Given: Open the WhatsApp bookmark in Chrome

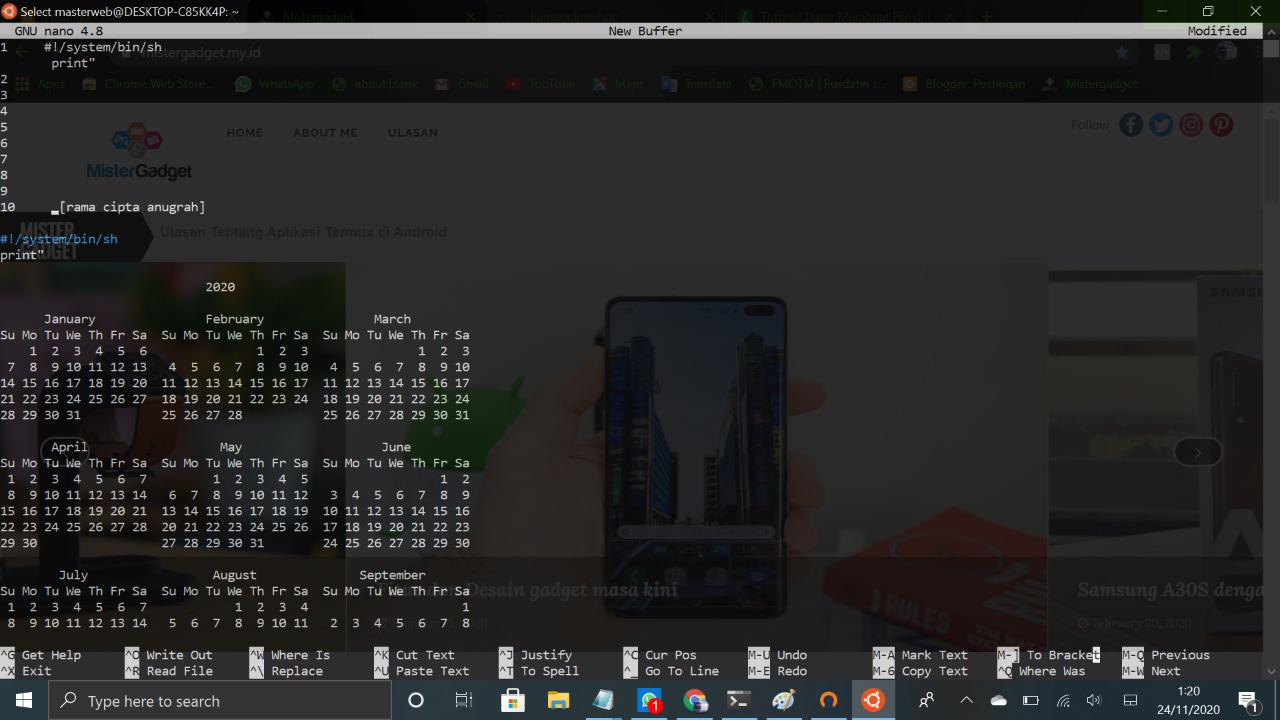Looking at the screenshot, I should (x=275, y=84).
